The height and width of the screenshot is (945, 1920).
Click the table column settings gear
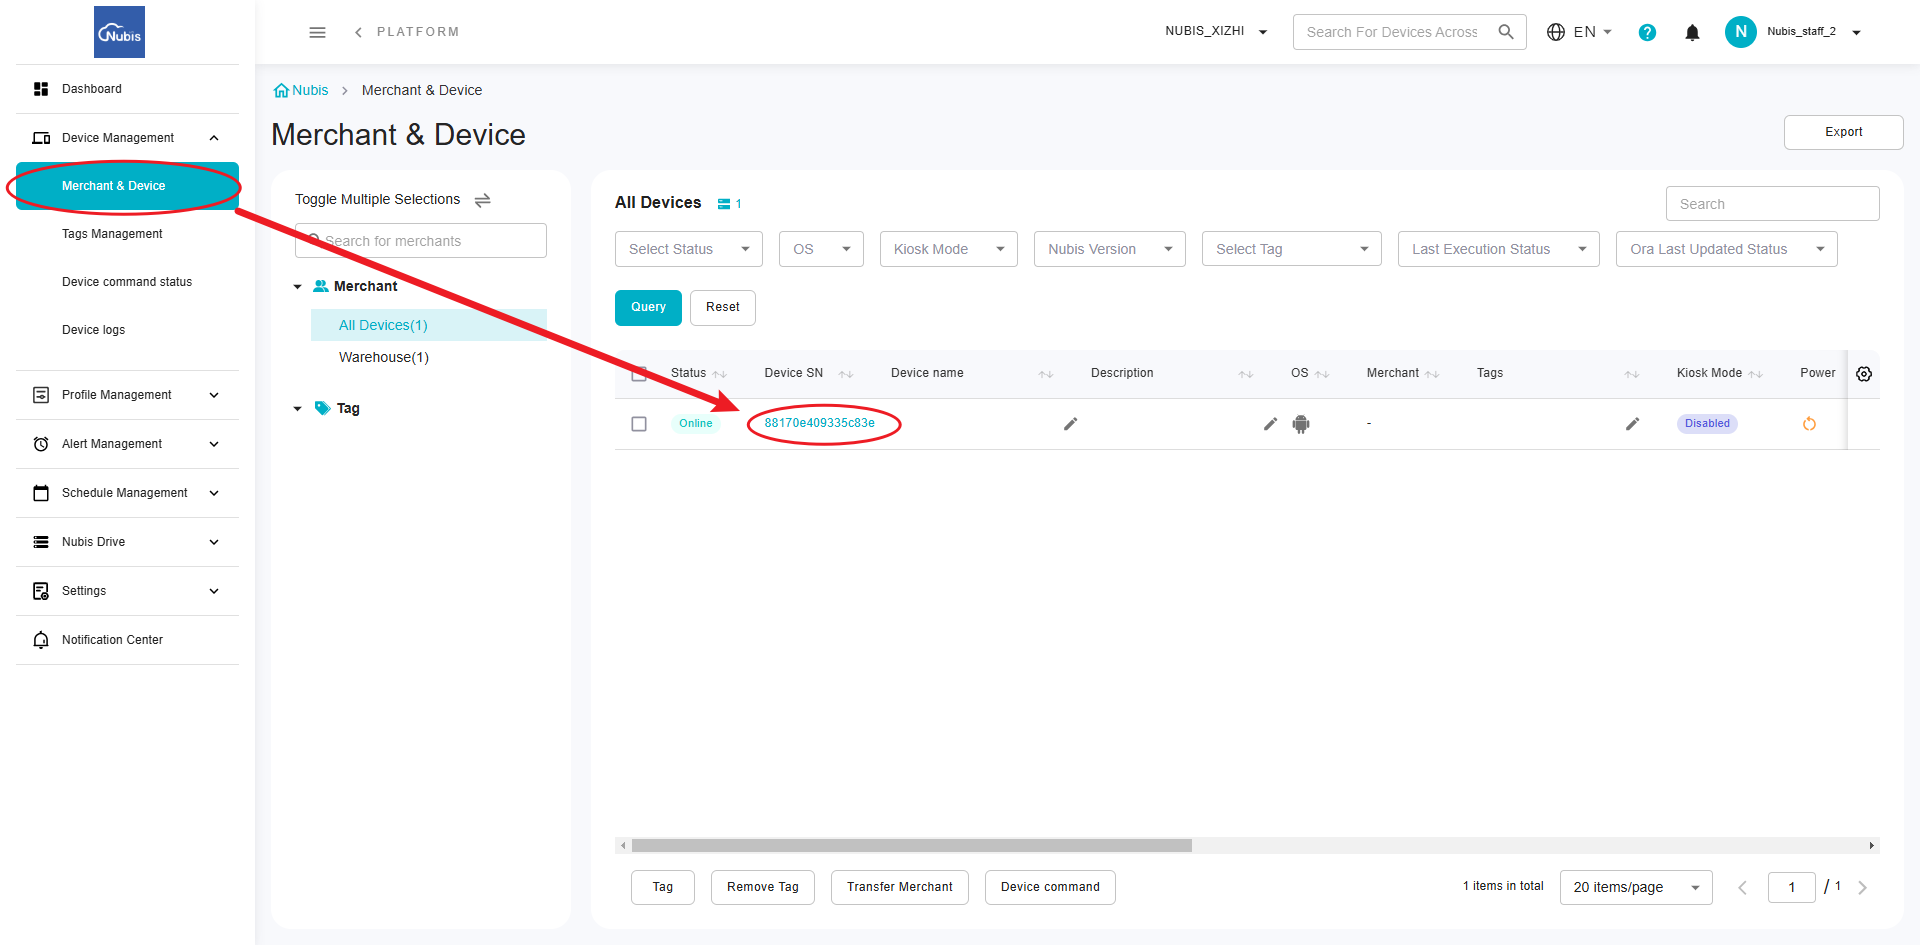[1864, 374]
